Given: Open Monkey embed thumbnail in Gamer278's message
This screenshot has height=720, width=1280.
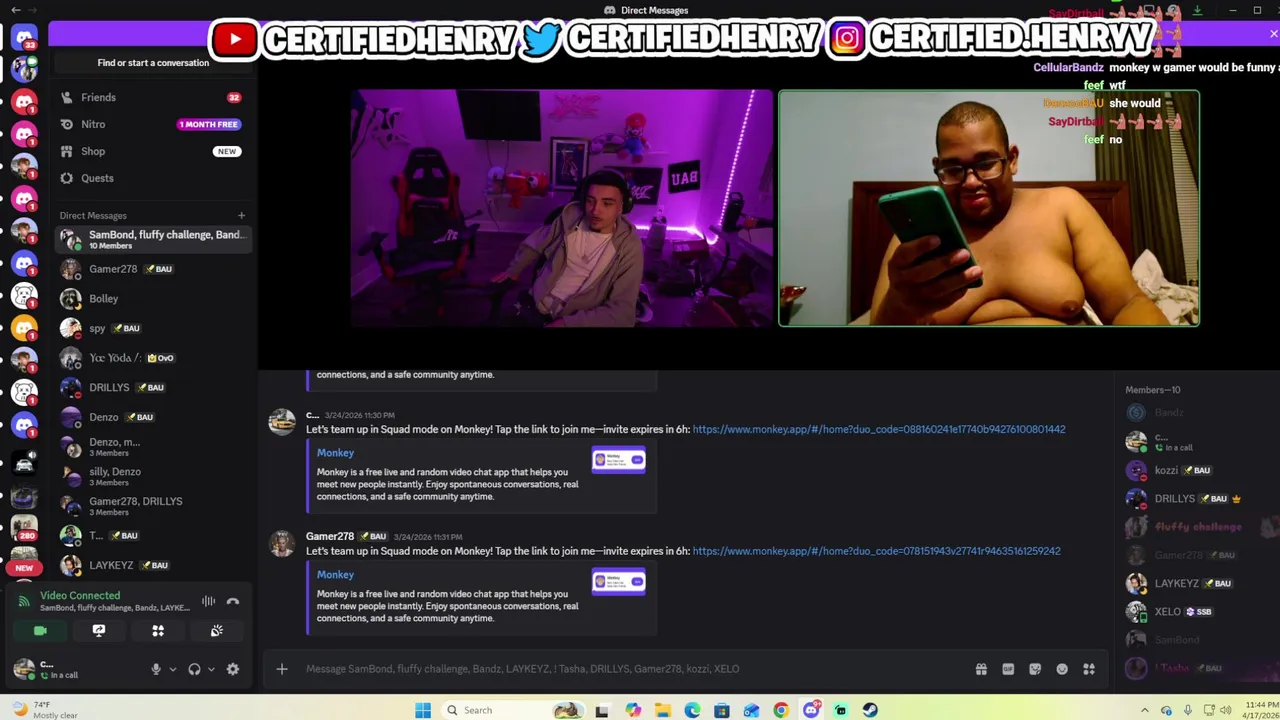Looking at the screenshot, I should pos(619,582).
